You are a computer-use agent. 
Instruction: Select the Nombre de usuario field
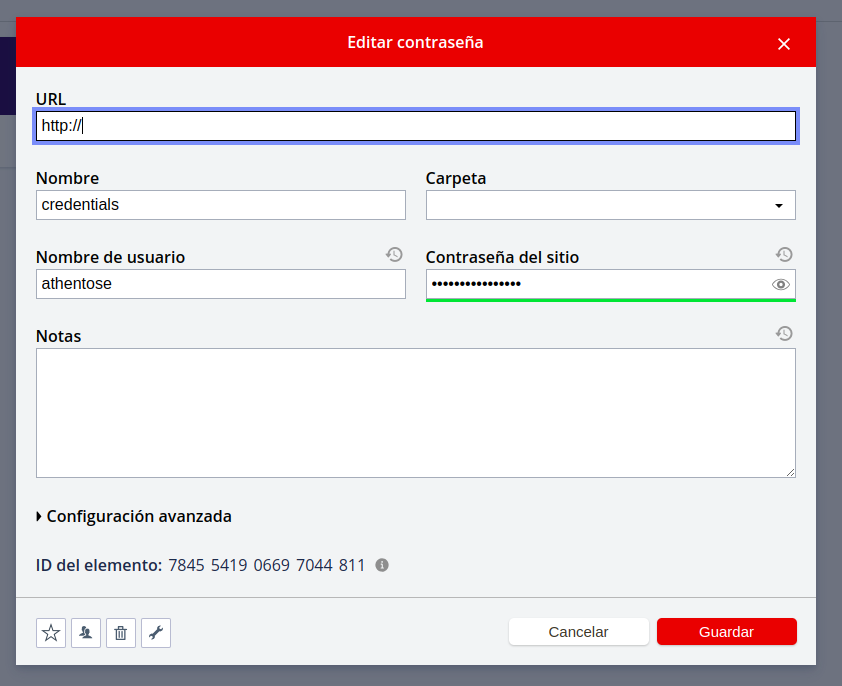[x=220, y=284]
